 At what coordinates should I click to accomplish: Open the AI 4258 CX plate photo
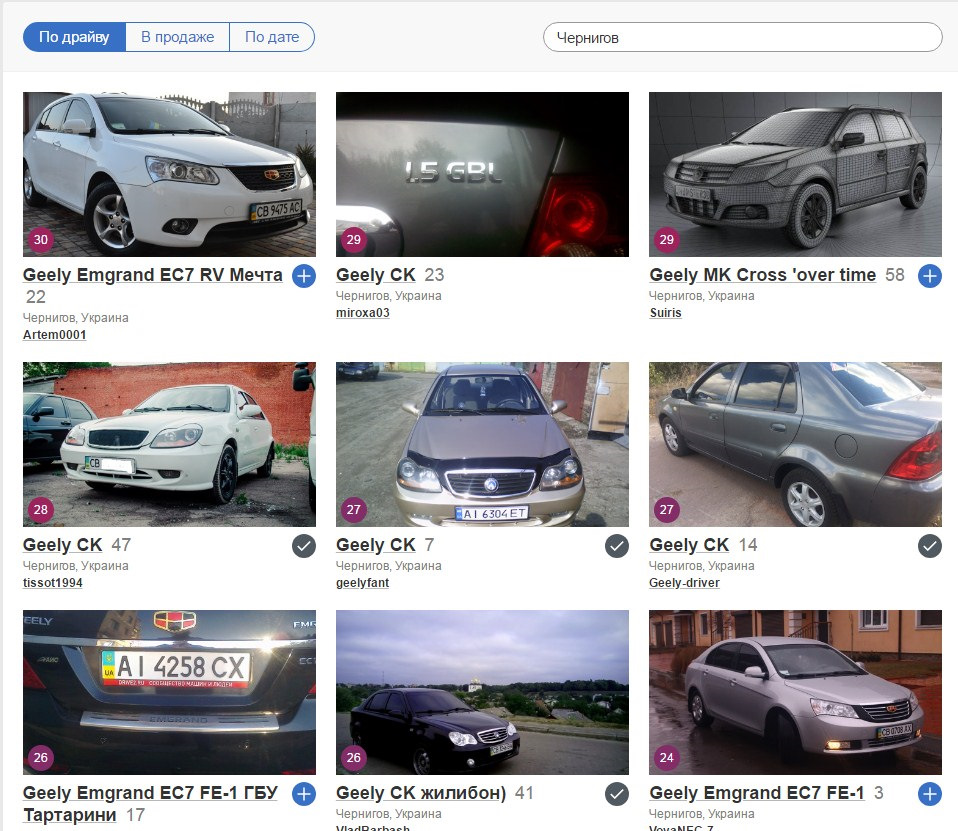(169, 692)
